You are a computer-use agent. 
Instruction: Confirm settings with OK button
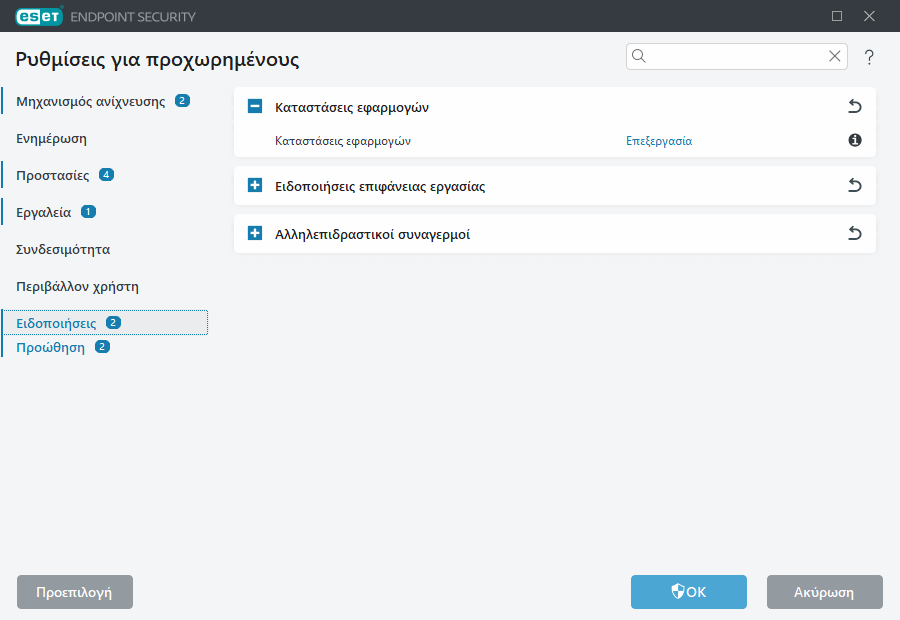[689, 592]
